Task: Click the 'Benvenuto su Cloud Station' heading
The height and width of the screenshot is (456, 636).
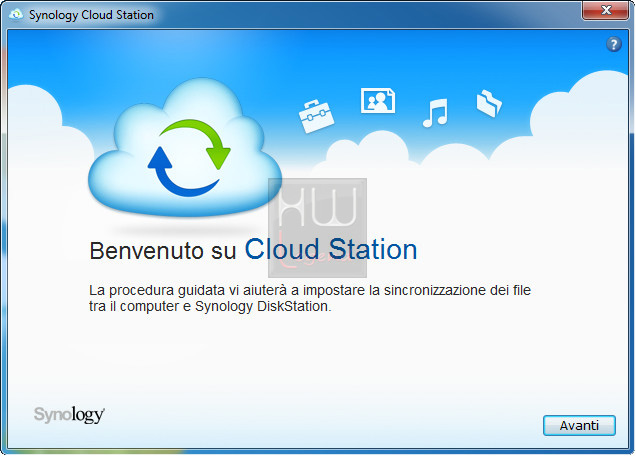Action: 253,250
